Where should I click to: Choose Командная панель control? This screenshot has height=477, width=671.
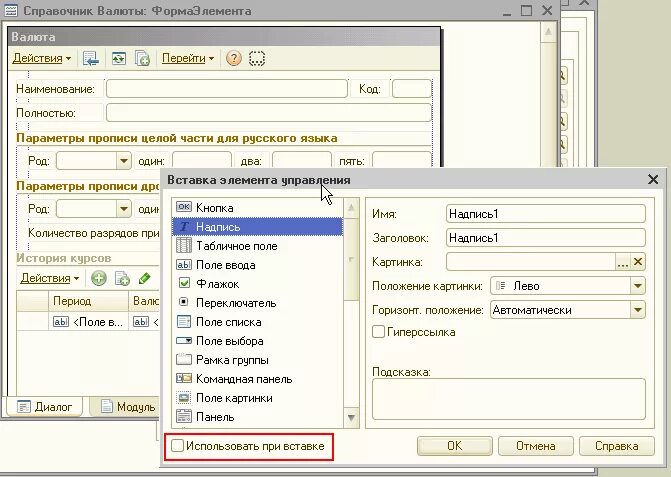point(258,379)
